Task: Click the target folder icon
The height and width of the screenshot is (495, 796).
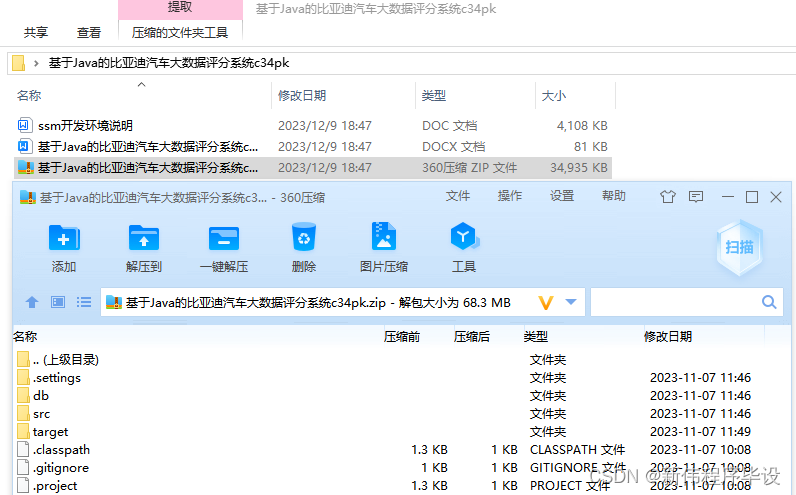Action: point(23,432)
